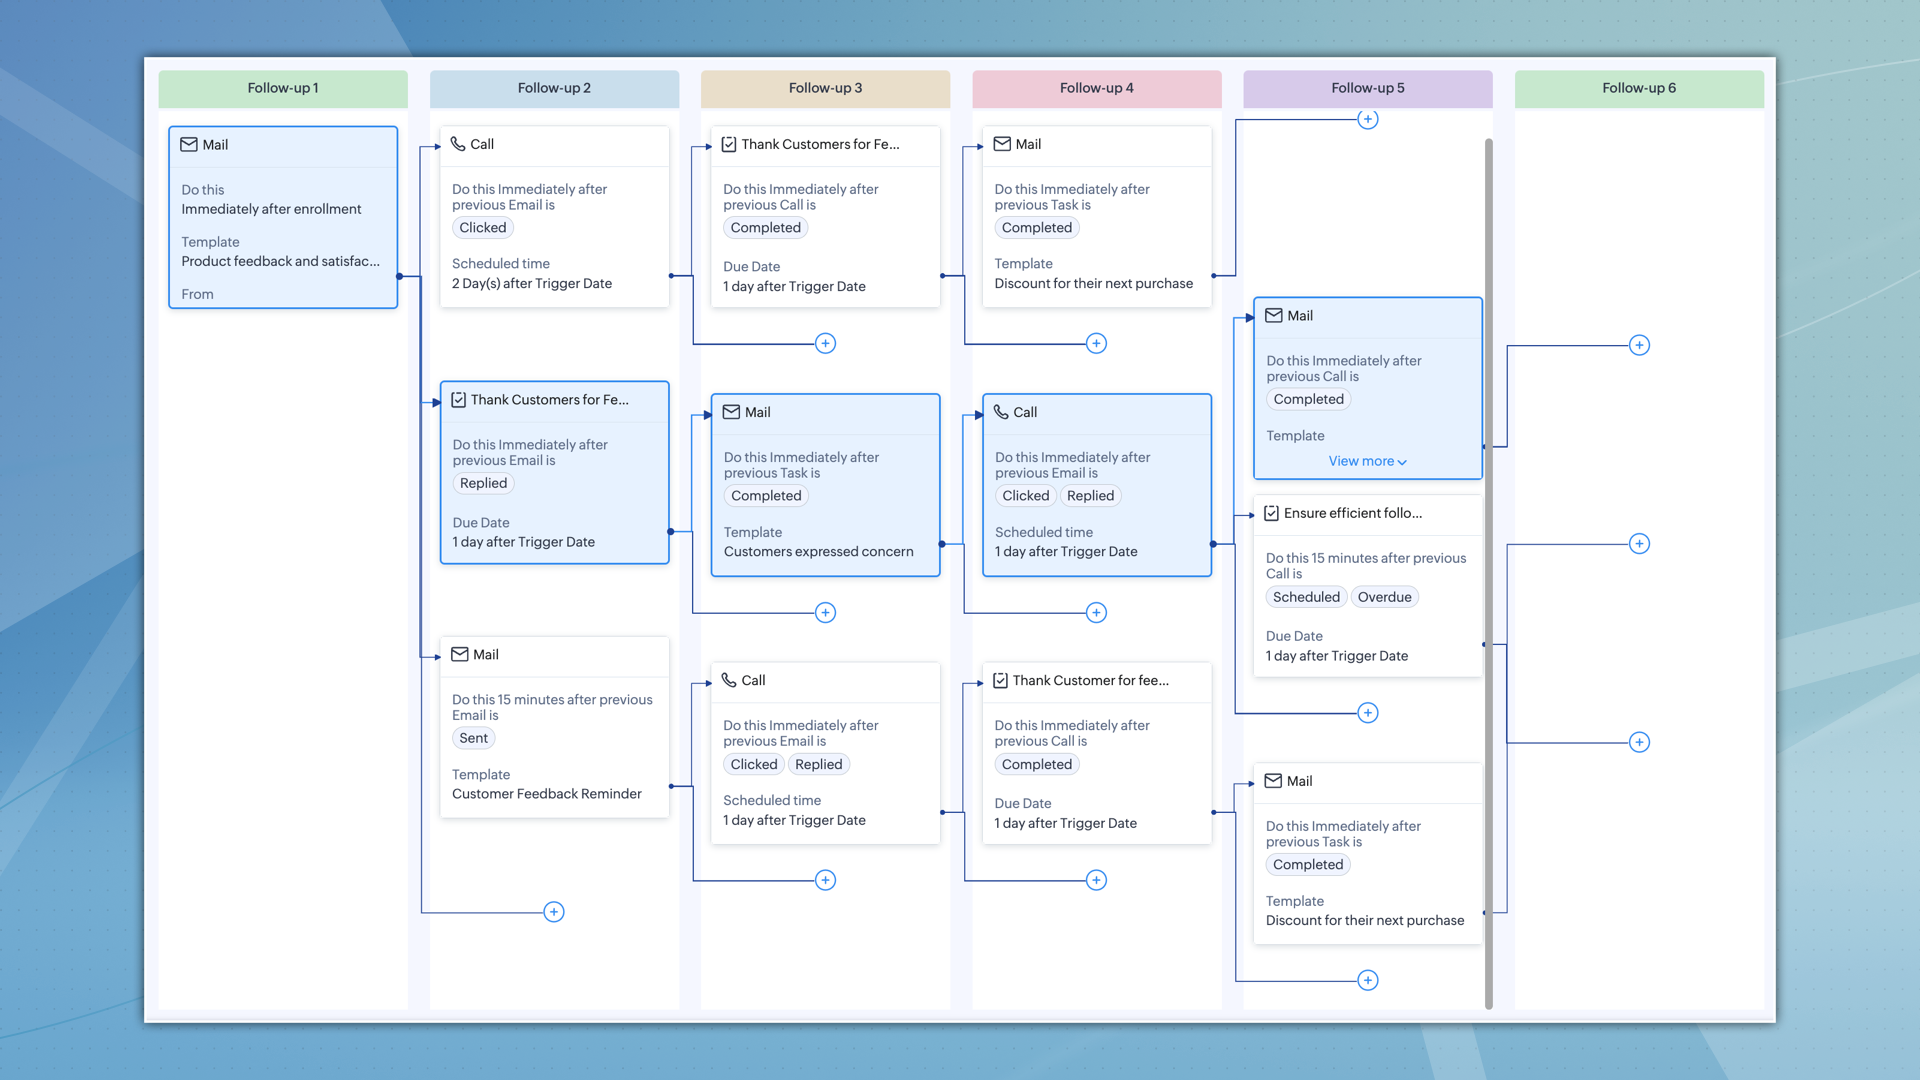Switch to the Follow-up 1 column header
The image size is (1920, 1080).
point(283,88)
